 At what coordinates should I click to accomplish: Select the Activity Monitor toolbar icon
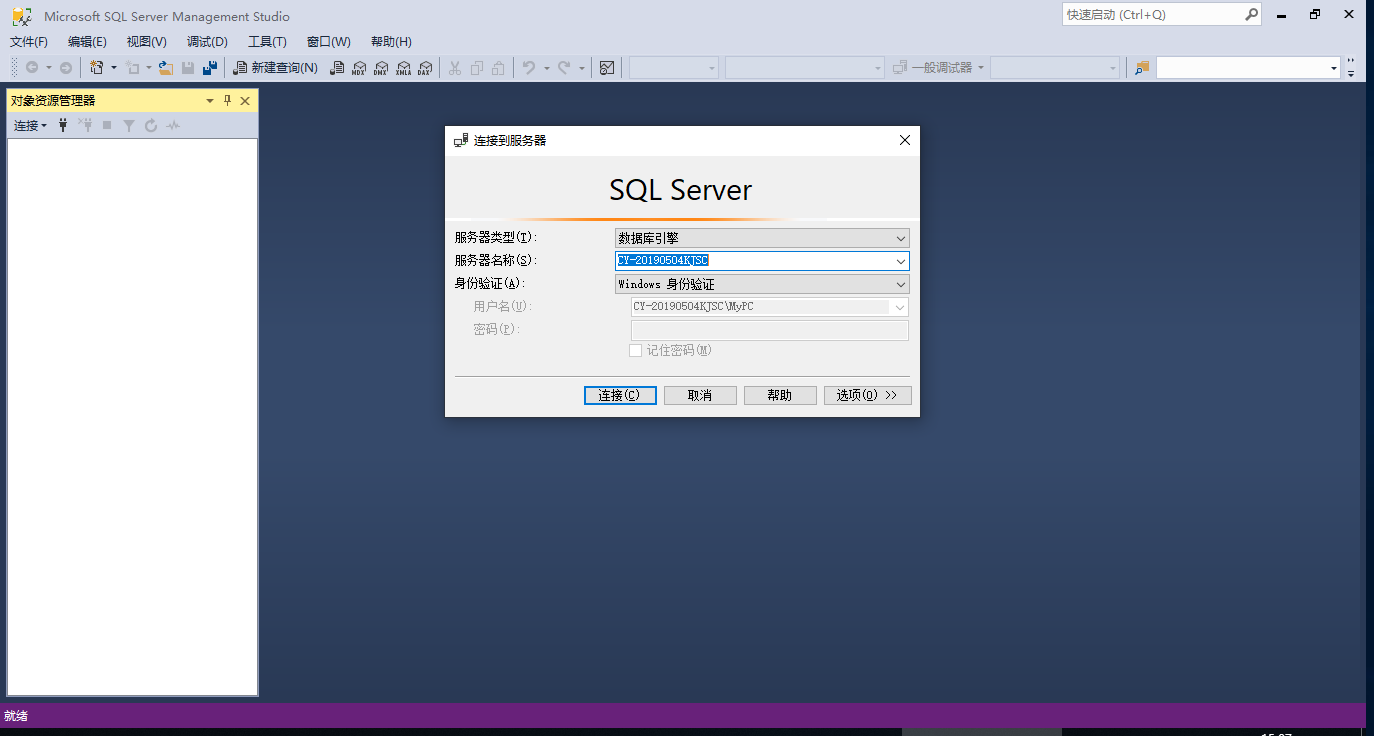tap(607, 67)
